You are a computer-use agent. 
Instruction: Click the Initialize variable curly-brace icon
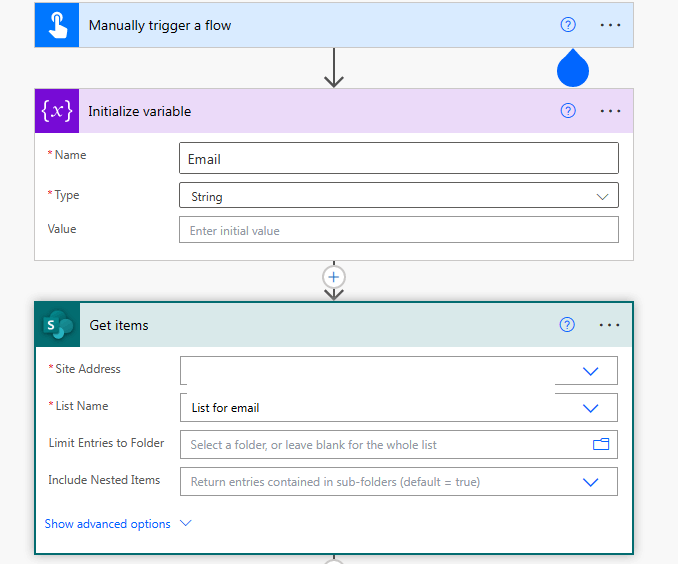pyautogui.click(x=57, y=111)
